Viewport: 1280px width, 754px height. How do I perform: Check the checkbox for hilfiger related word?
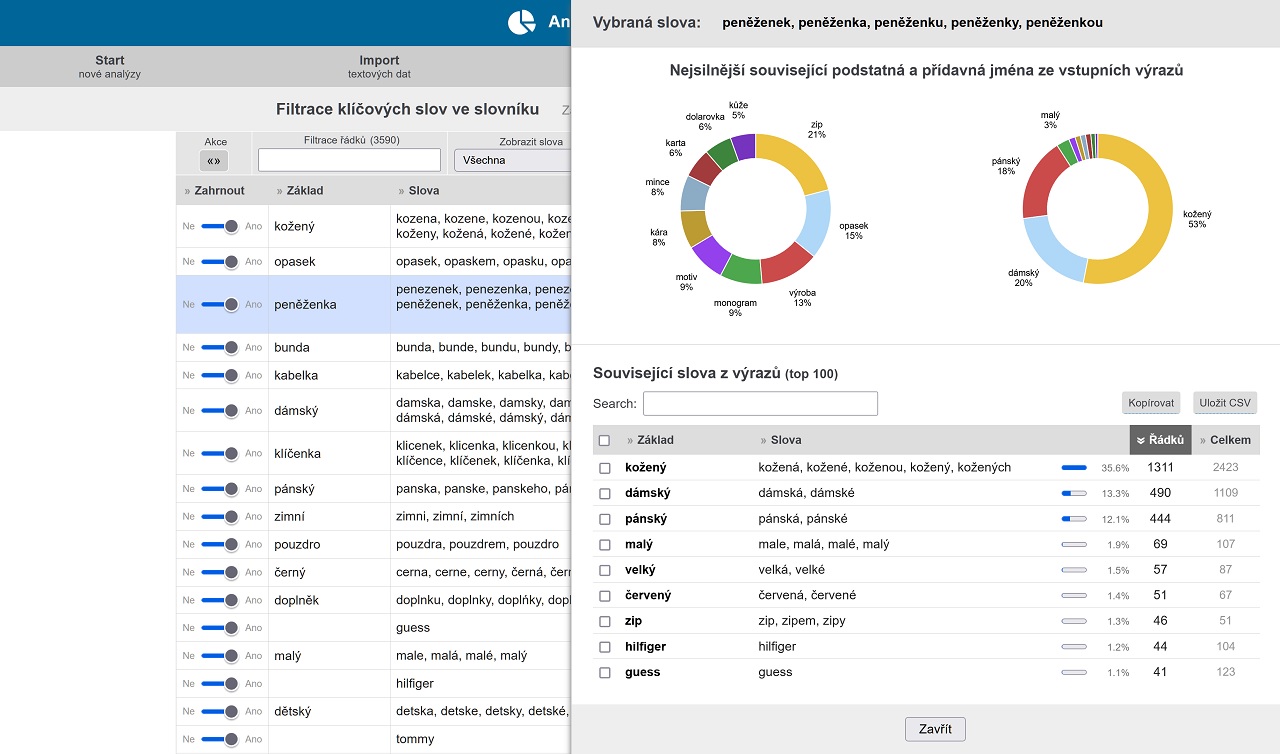click(604, 647)
